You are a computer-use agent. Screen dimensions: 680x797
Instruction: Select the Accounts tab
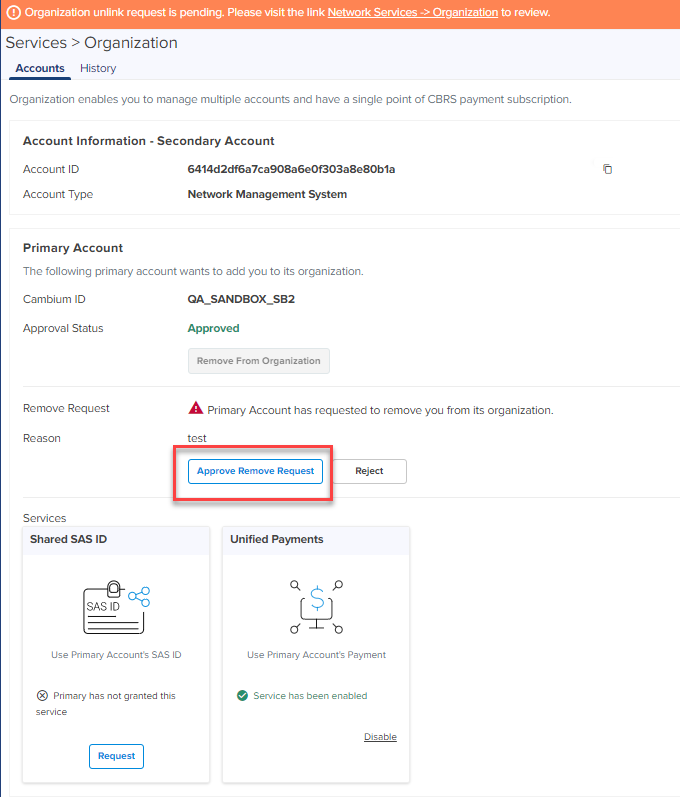coord(40,68)
